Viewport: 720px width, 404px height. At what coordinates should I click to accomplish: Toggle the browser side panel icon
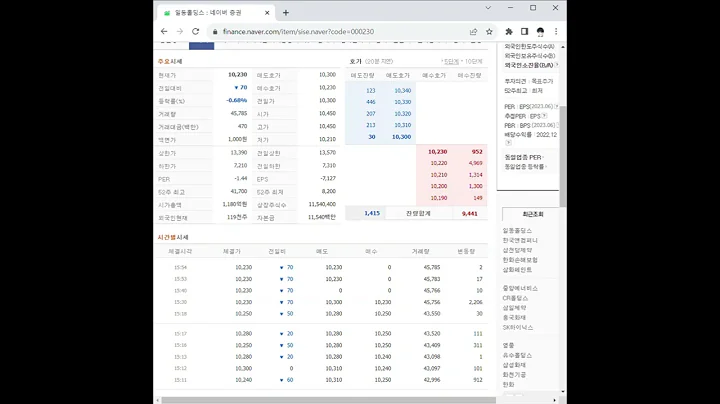[524, 31]
